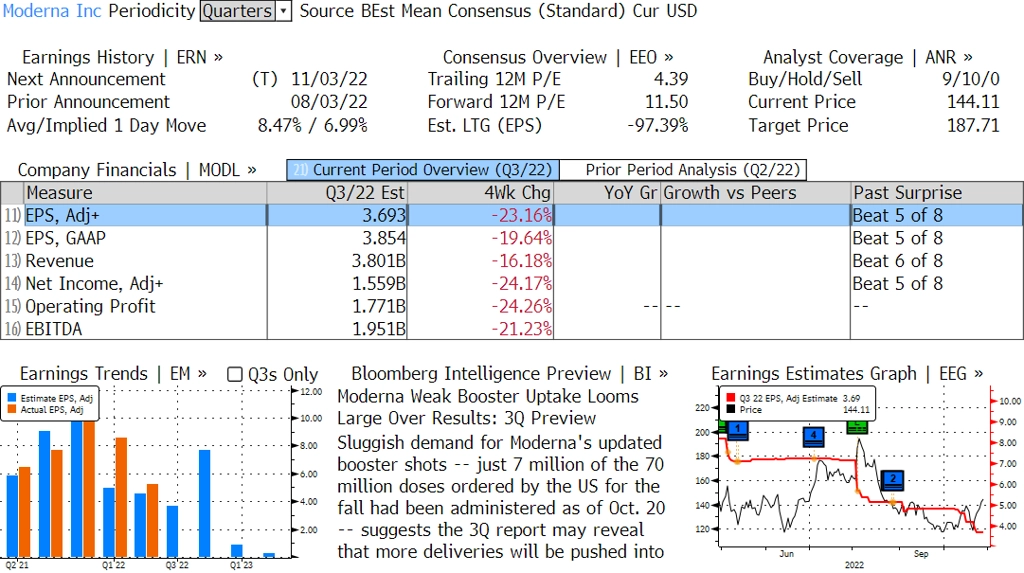Click Target Price value 187.71
The height and width of the screenshot is (573, 1024).
pyautogui.click(x=973, y=125)
